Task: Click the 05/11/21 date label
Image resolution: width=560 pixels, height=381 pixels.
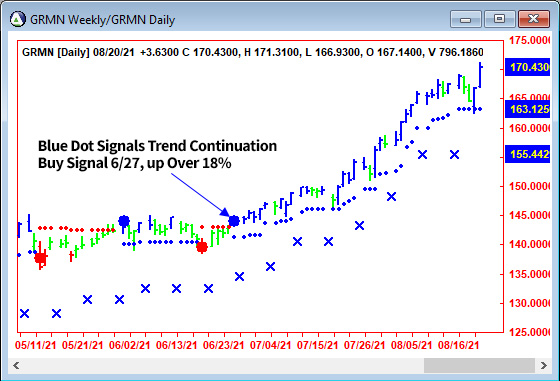Action: pos(35,345)
